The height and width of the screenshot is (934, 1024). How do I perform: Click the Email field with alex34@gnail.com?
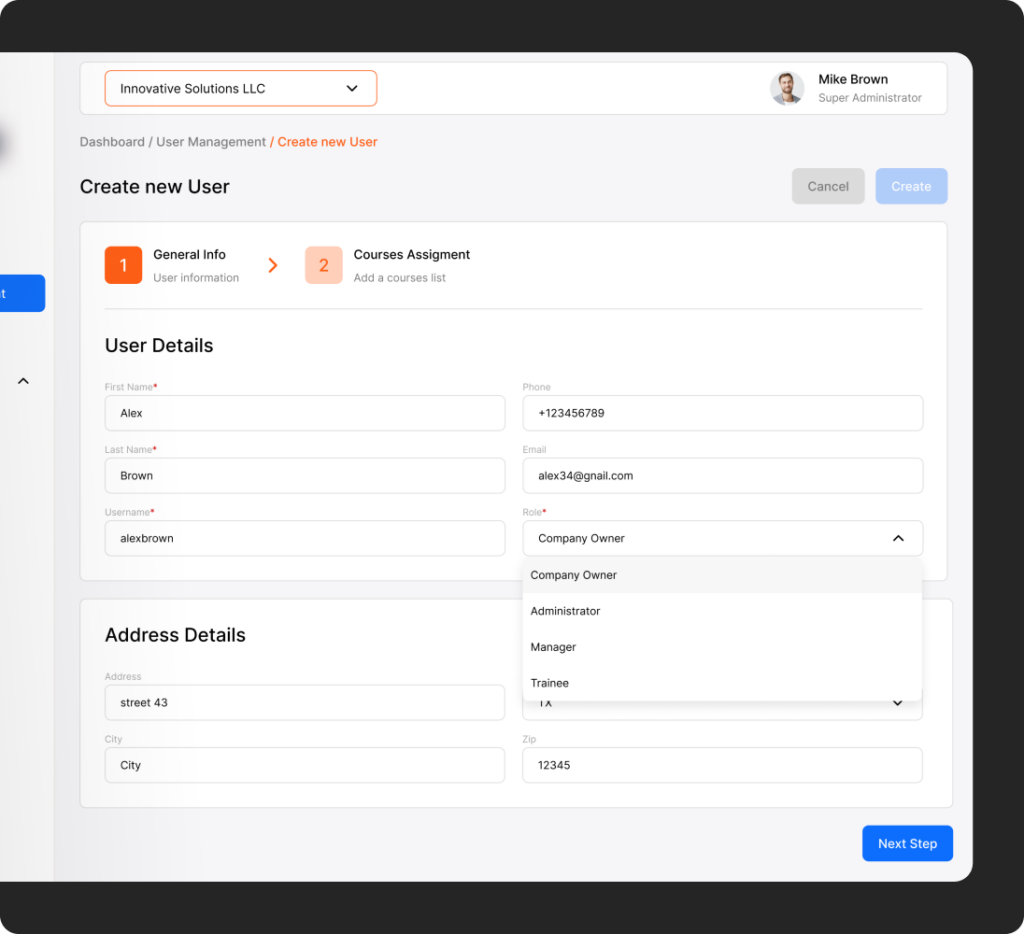tap(722, 475)
